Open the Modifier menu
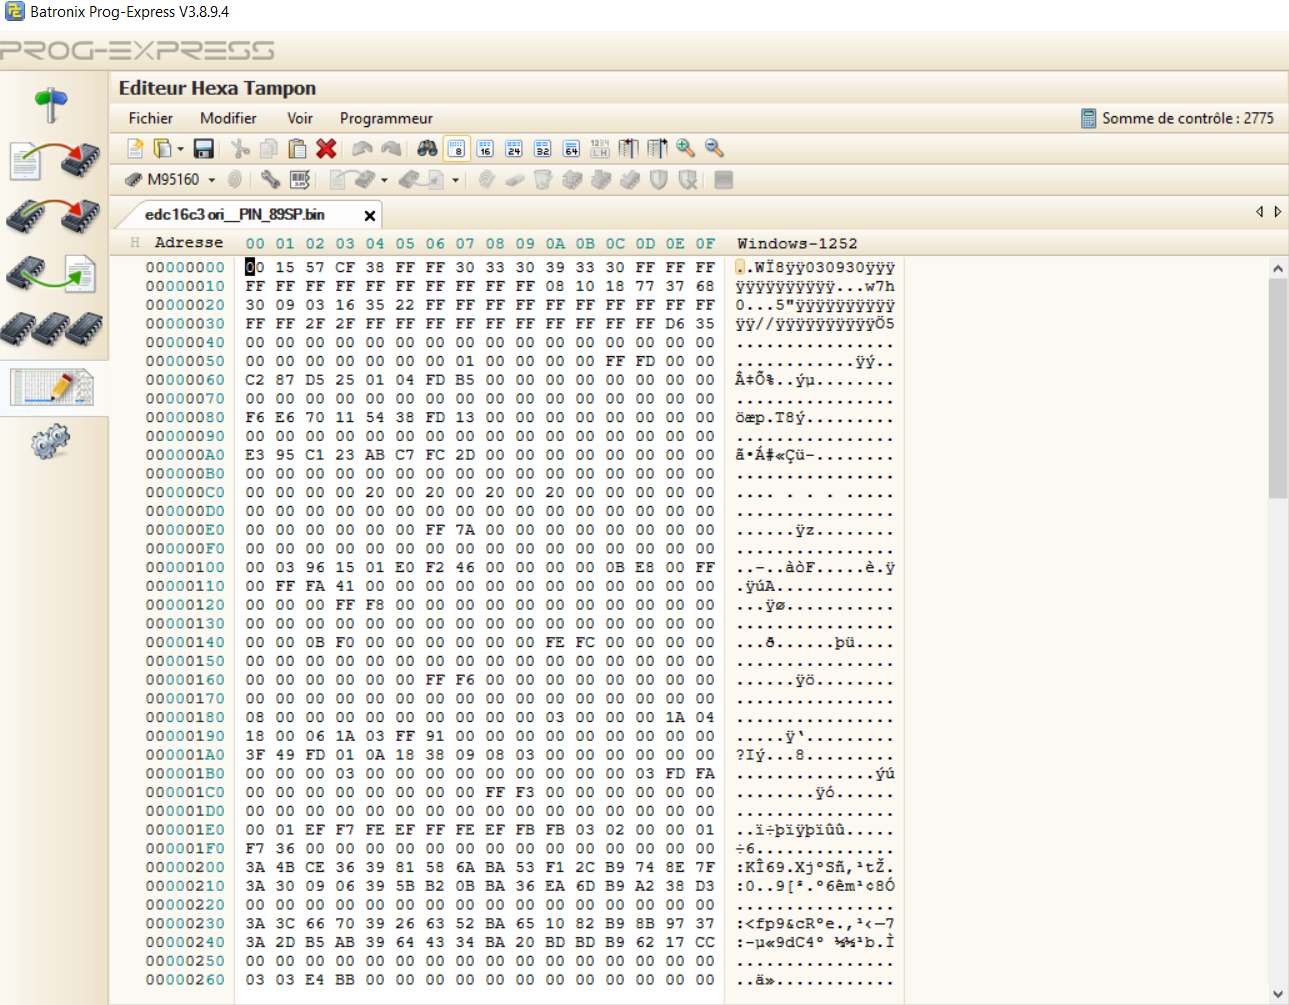 coord(228,118)
